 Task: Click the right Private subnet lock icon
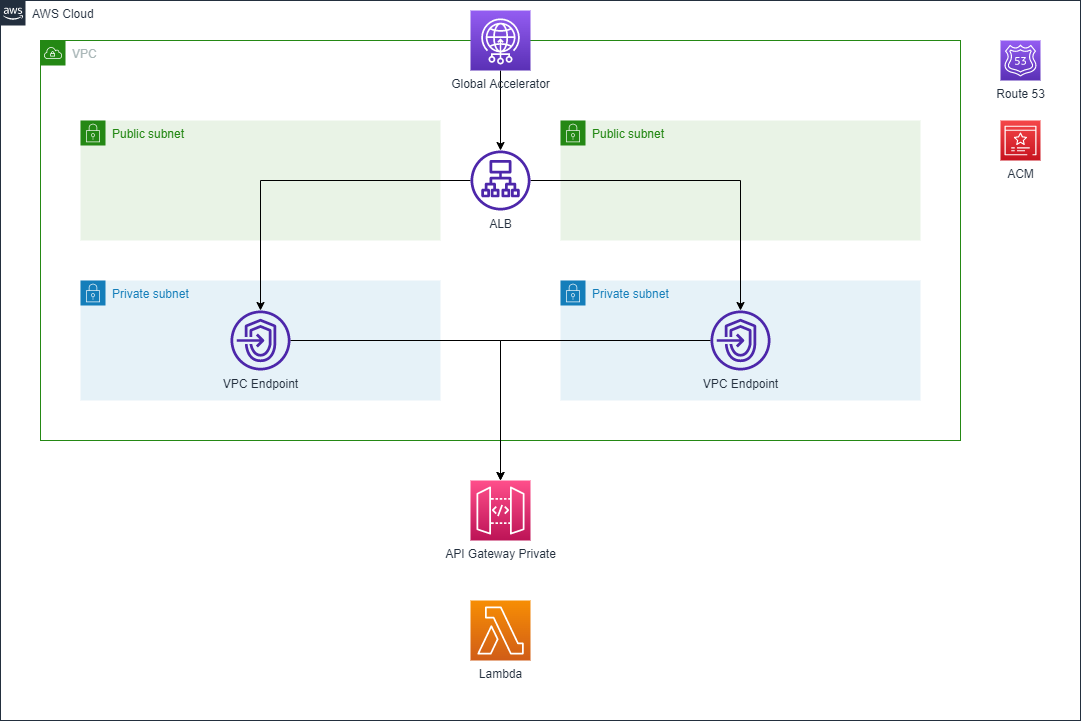point(573,293)
